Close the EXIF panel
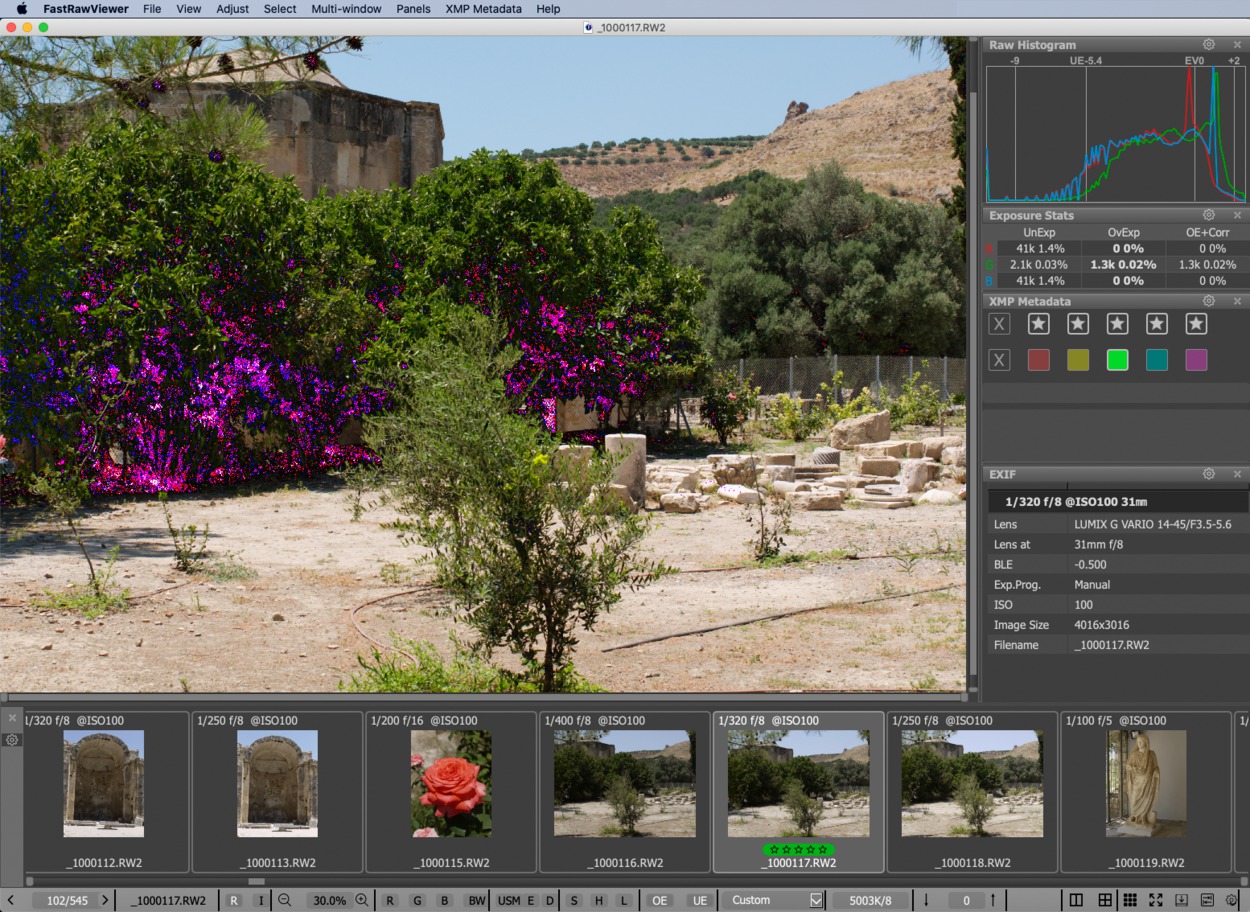1250x912 pixels. click(x=1237, y=474)
